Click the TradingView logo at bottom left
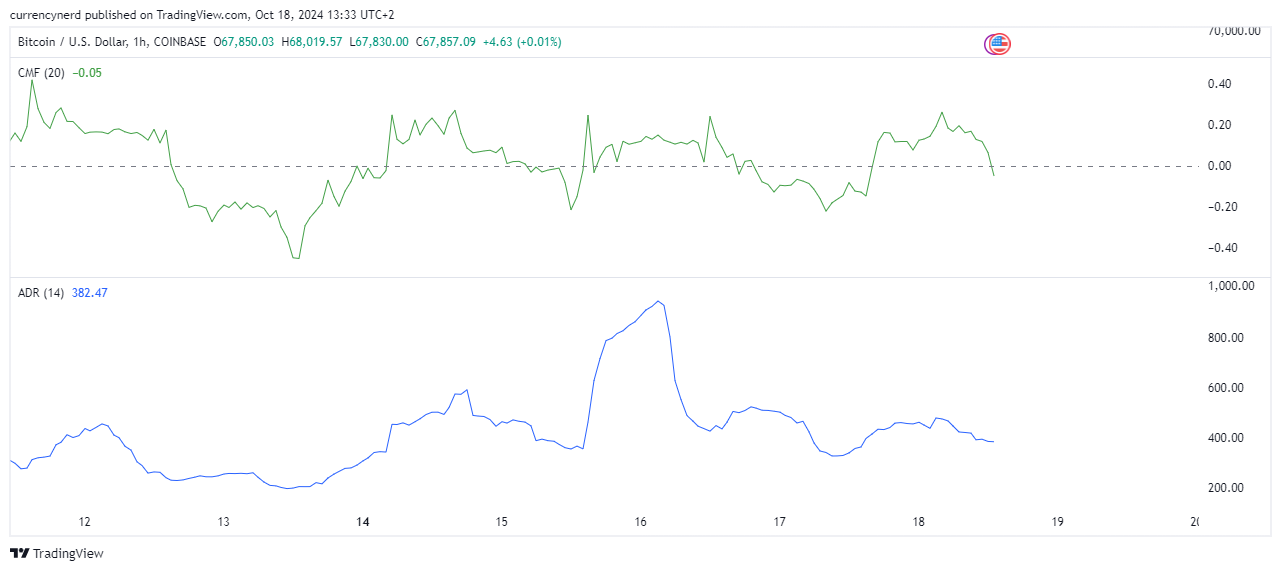This screenshot has width=1281, height=571. tap(57, 553)
